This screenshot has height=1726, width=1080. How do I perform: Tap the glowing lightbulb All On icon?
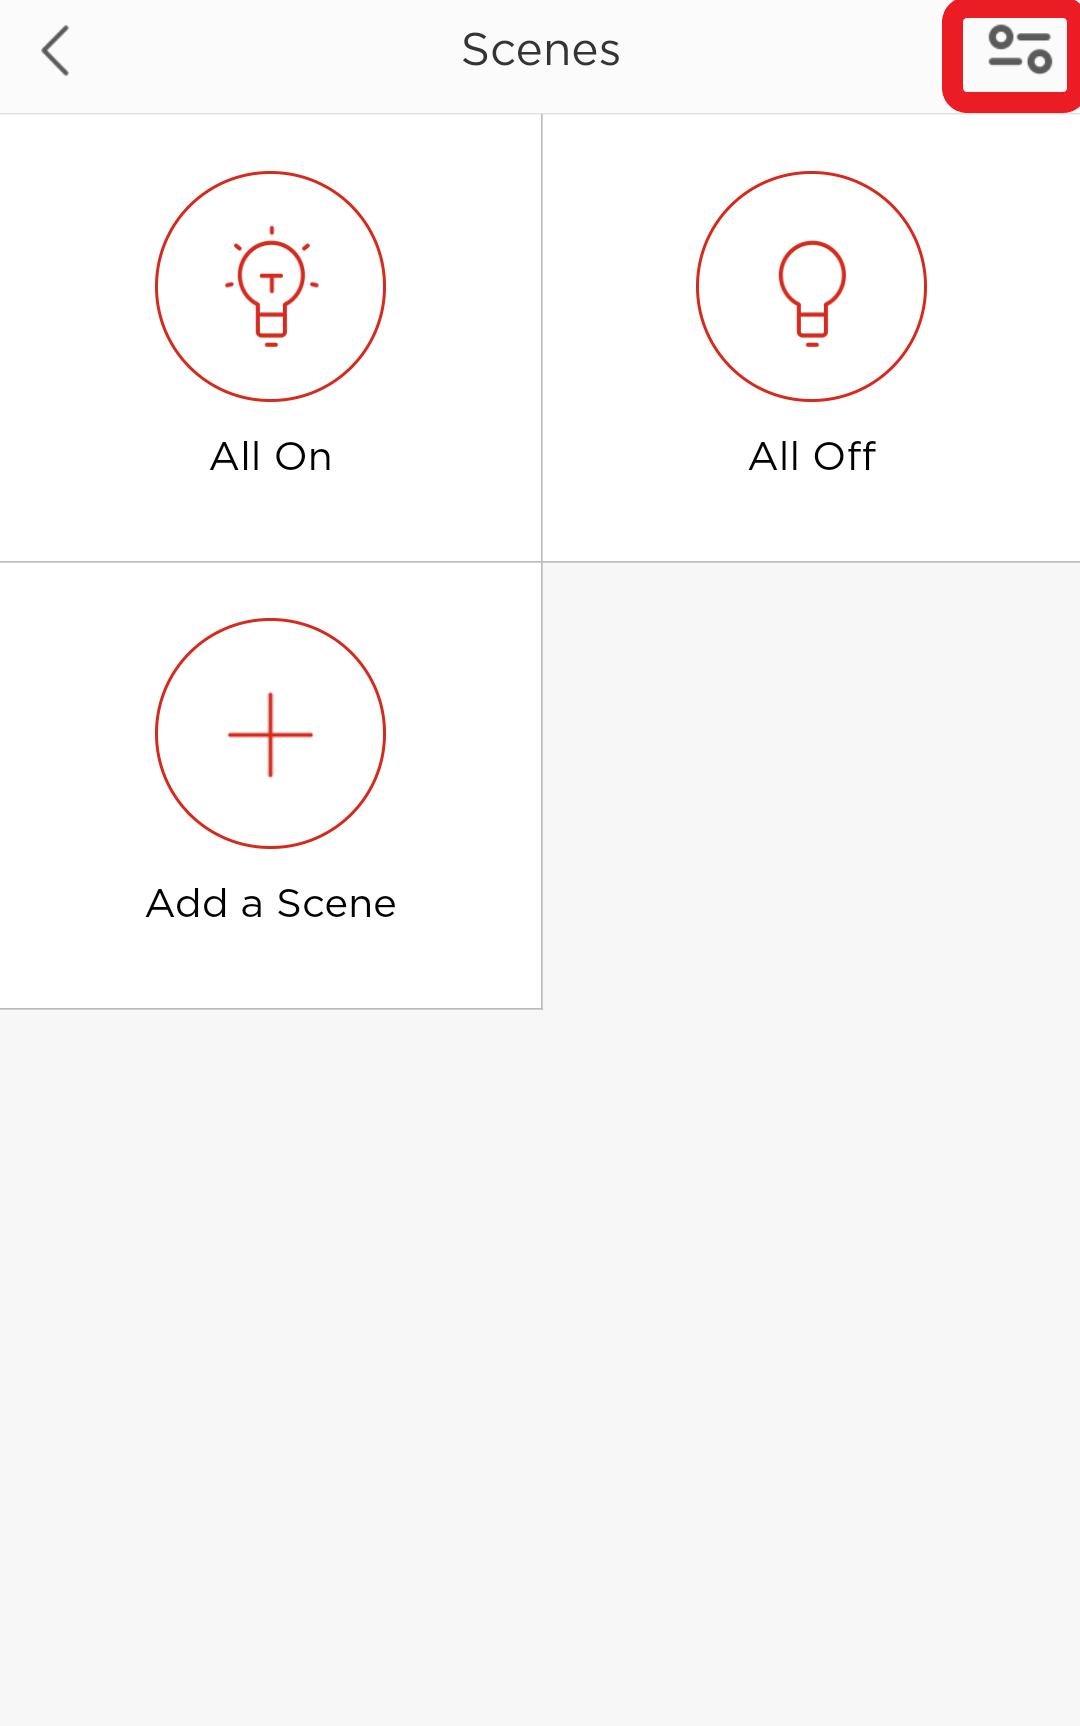[271, 287]
